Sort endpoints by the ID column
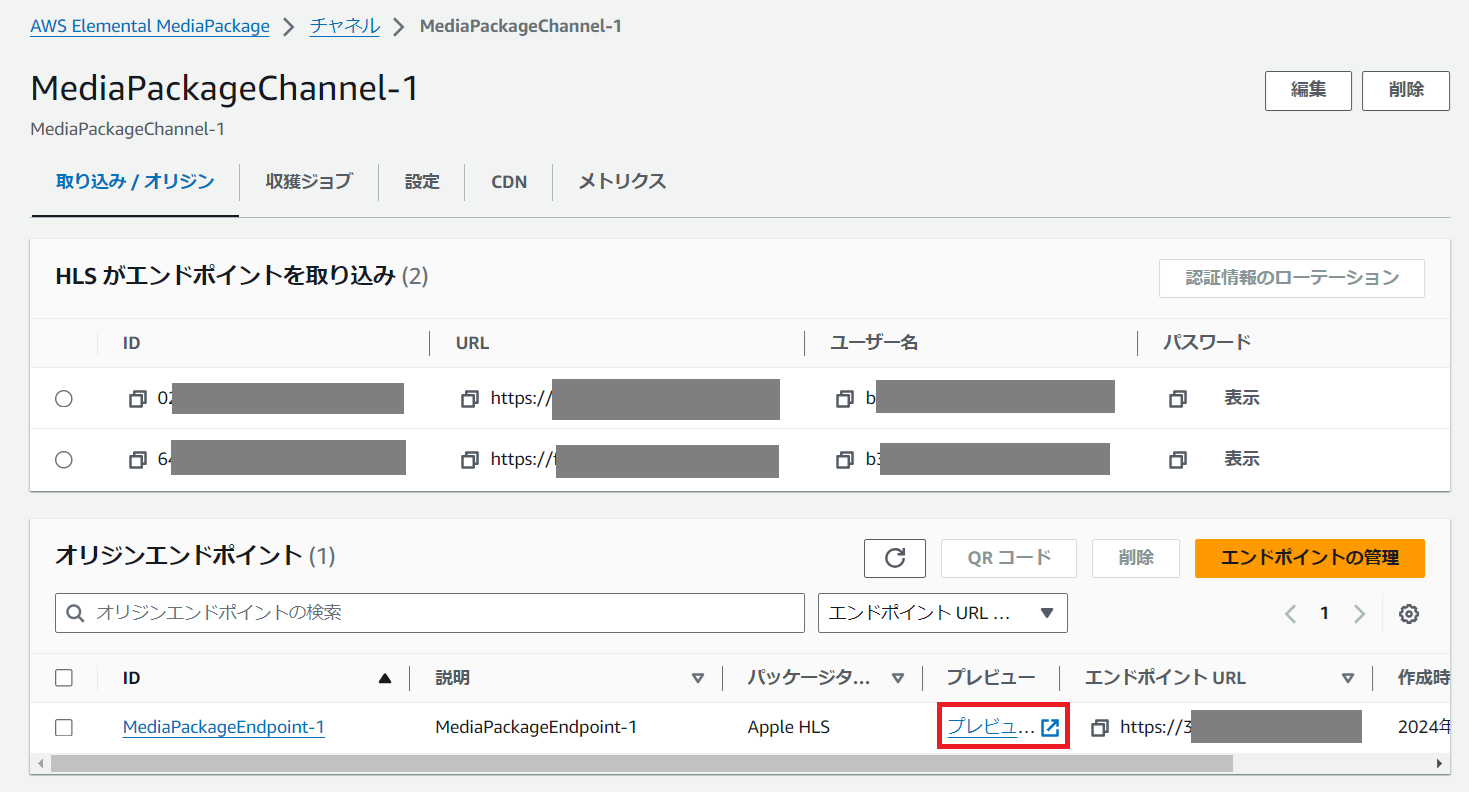 coord(385,678)
